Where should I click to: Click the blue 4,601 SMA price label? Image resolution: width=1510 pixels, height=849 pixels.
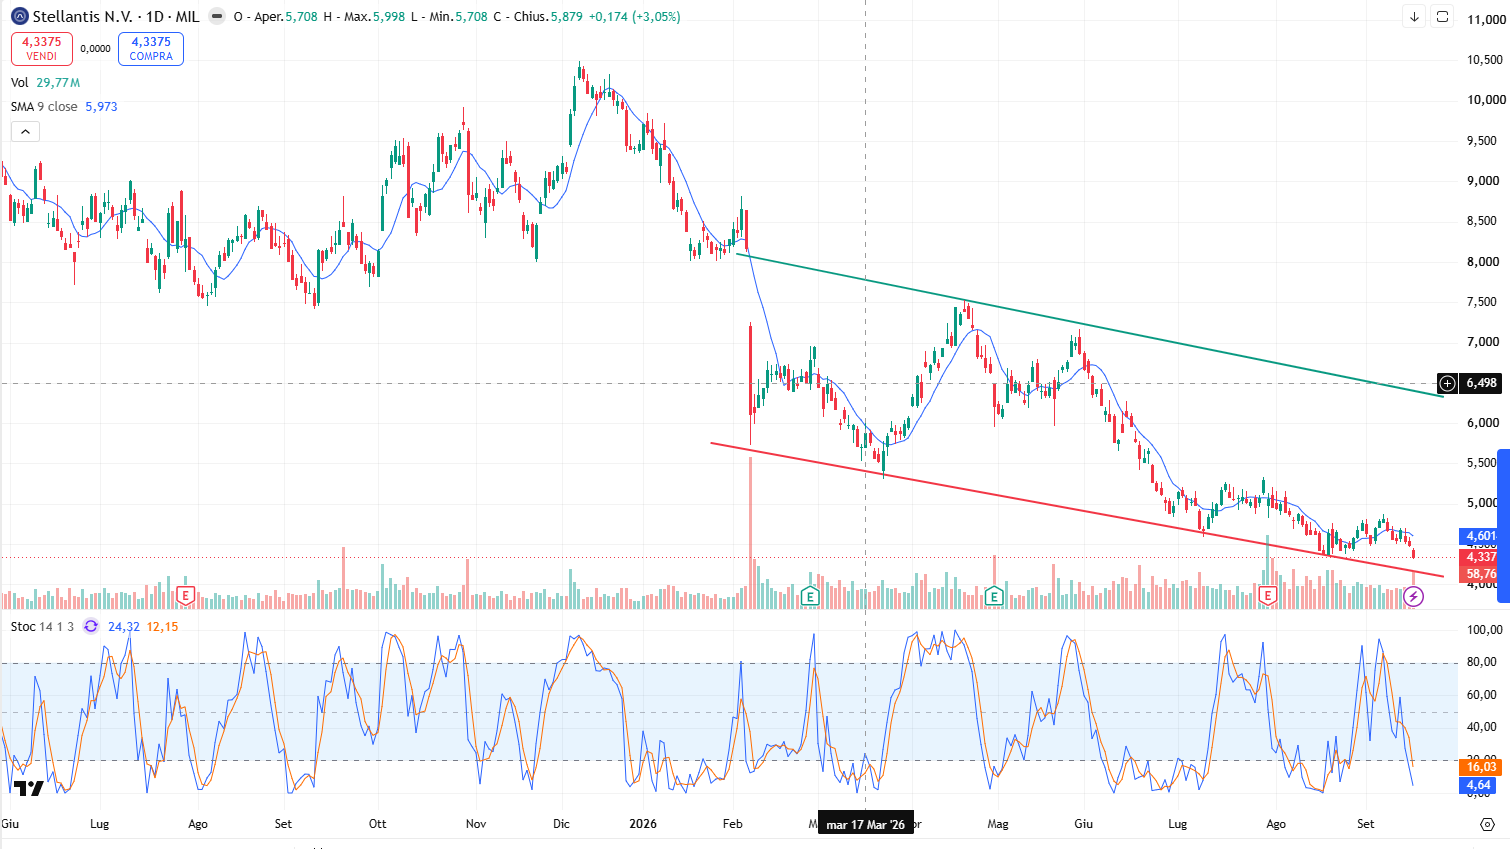click(x=1481, y=536)
